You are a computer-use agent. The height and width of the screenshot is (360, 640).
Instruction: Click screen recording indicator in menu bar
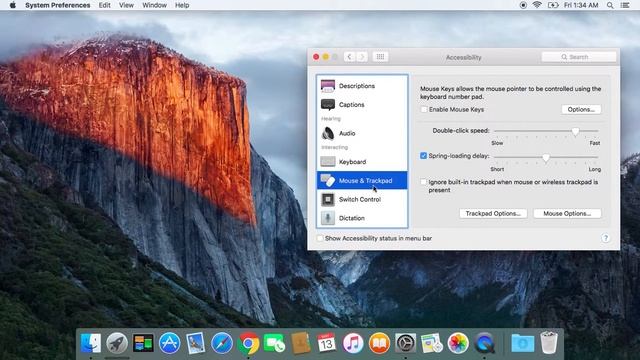523,5
